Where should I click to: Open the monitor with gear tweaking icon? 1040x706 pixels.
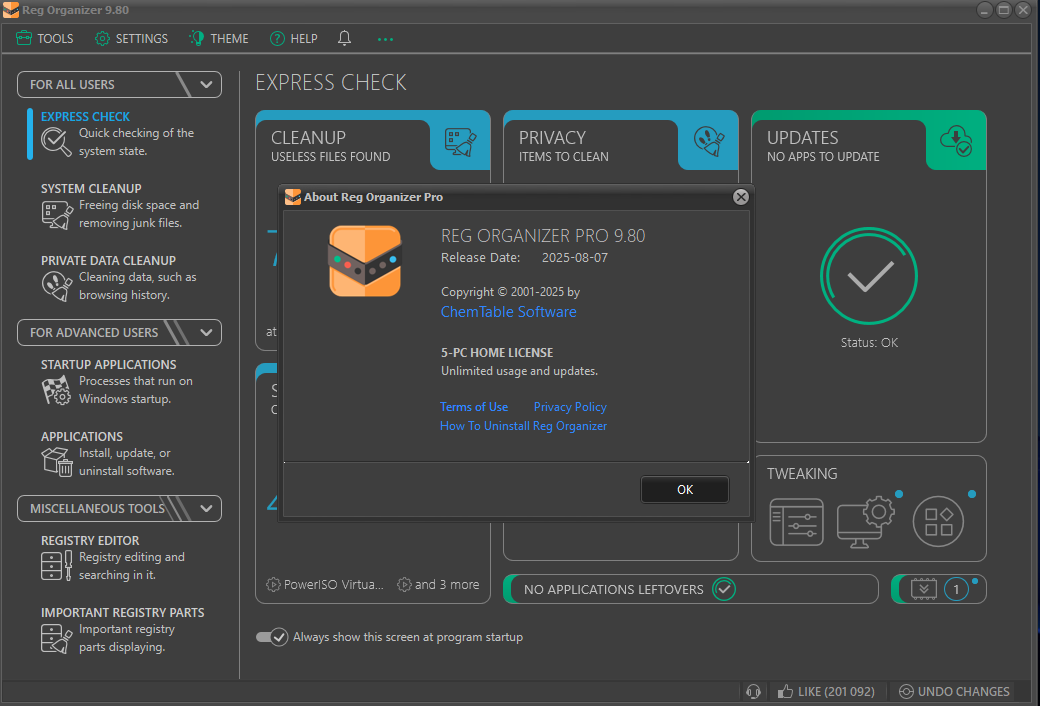866,522
